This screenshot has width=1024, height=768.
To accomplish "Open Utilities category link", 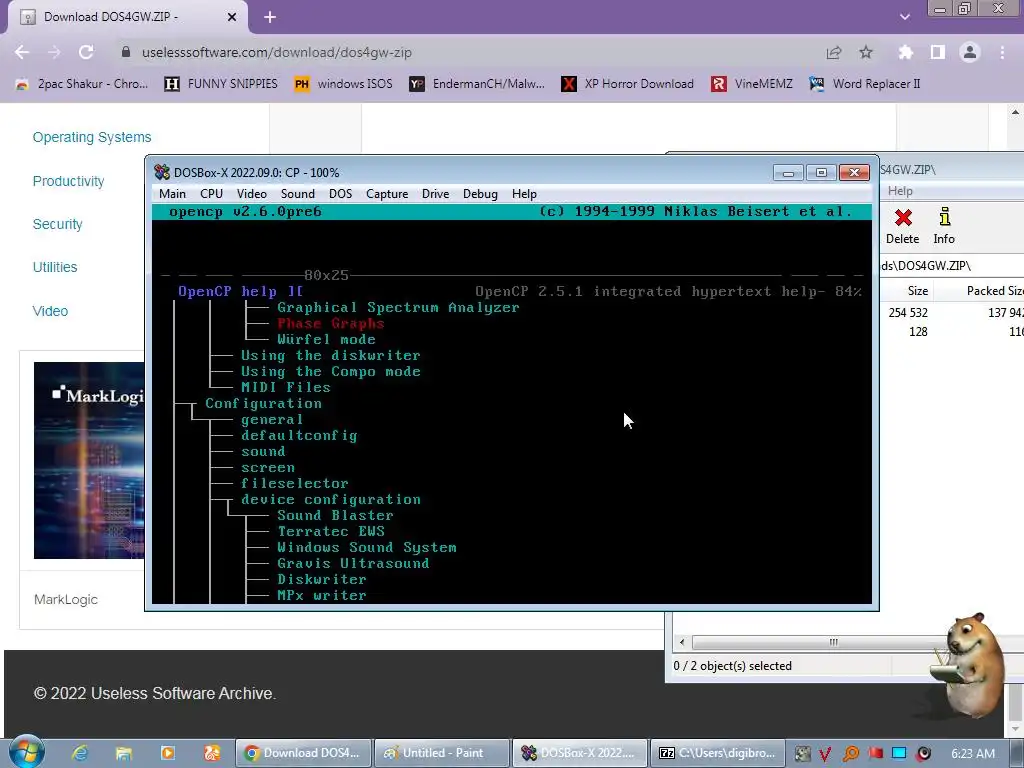I will [x=55, y=267].
